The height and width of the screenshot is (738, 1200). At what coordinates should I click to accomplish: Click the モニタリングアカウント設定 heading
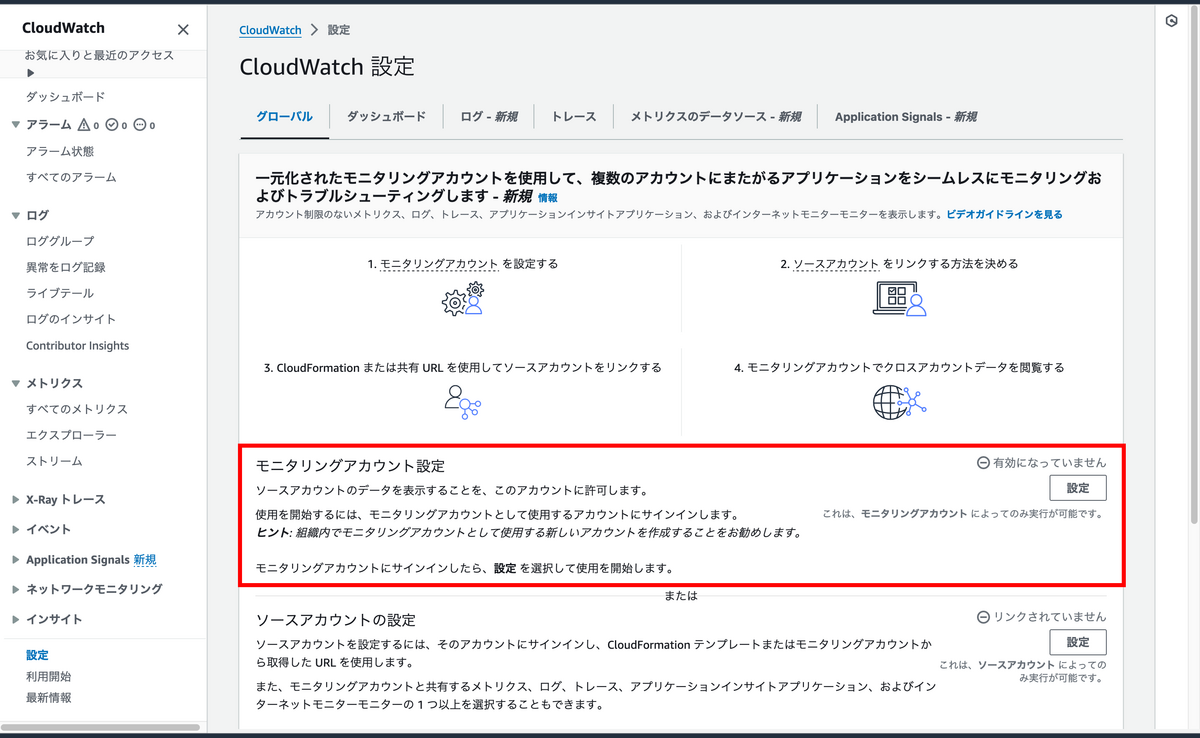click(x=351, y=466)
